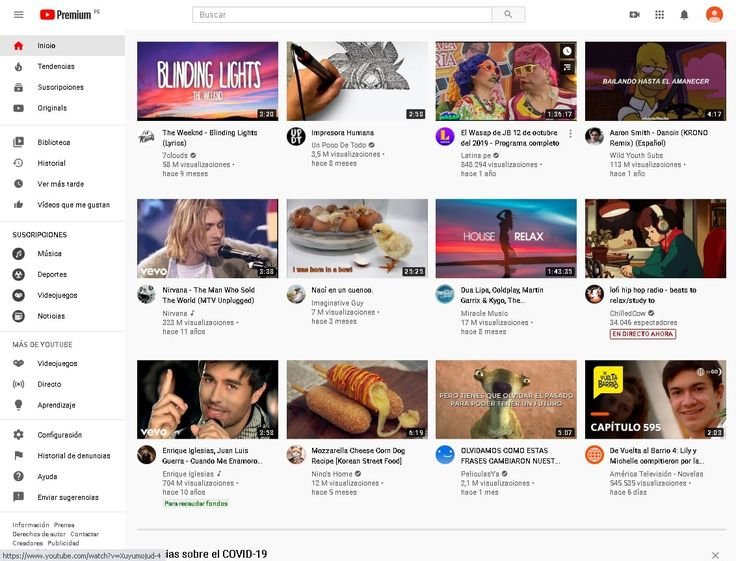The image size is (736, 561).
Task: Open three-dot menu for El Wasap de JB
Action: pos(570,134)
